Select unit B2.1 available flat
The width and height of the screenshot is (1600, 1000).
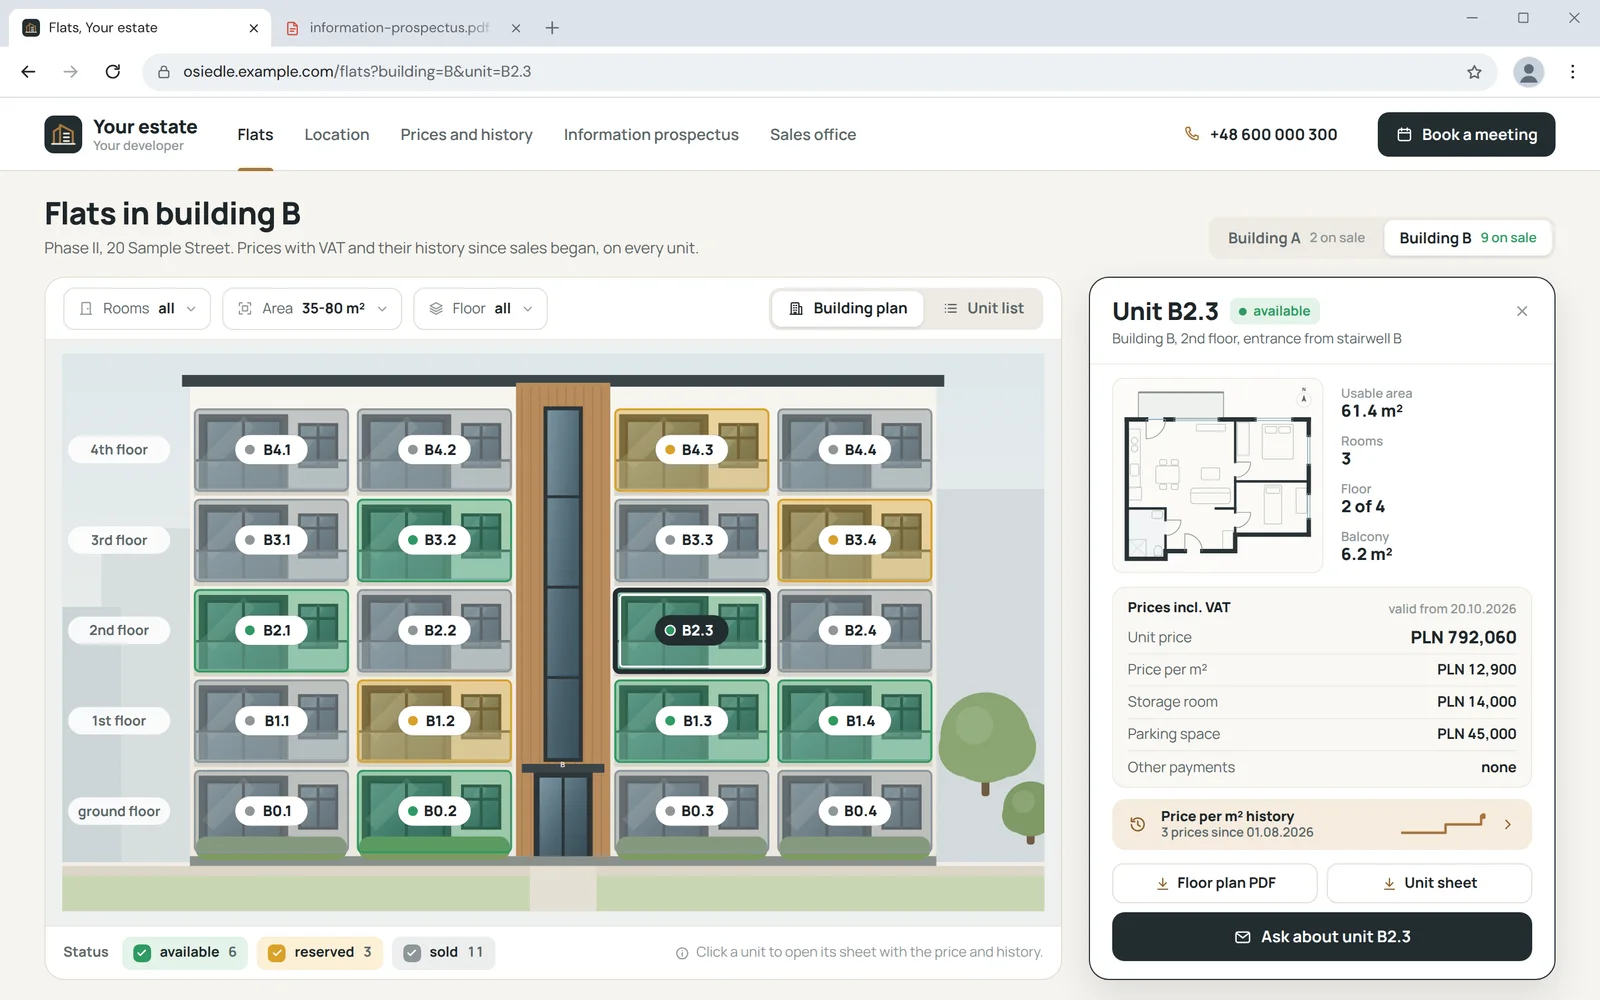(x=271, y=630)
